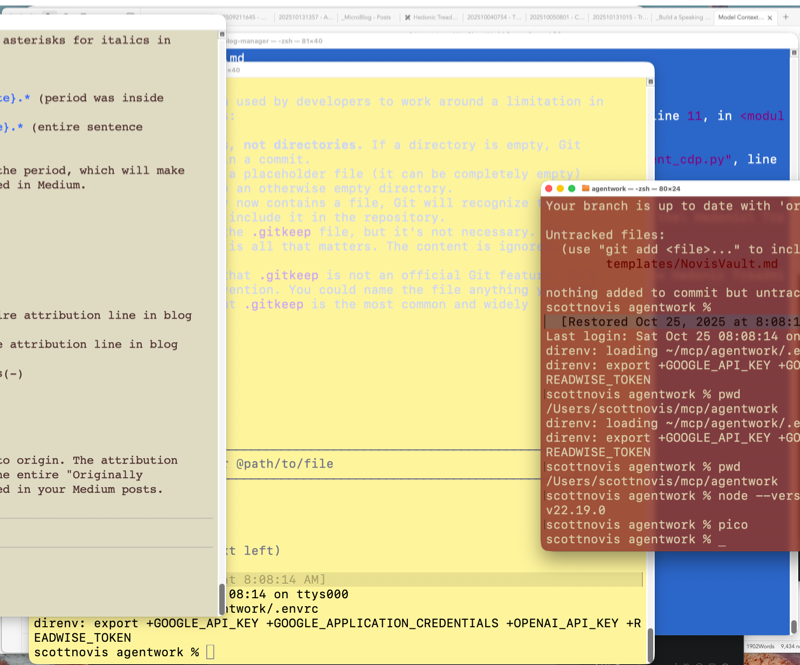The width and height of the screenshot is (800, 665).
Task: Click the pin icon on the Hedonic Treadmill tab
Action: tap(409, 17)
